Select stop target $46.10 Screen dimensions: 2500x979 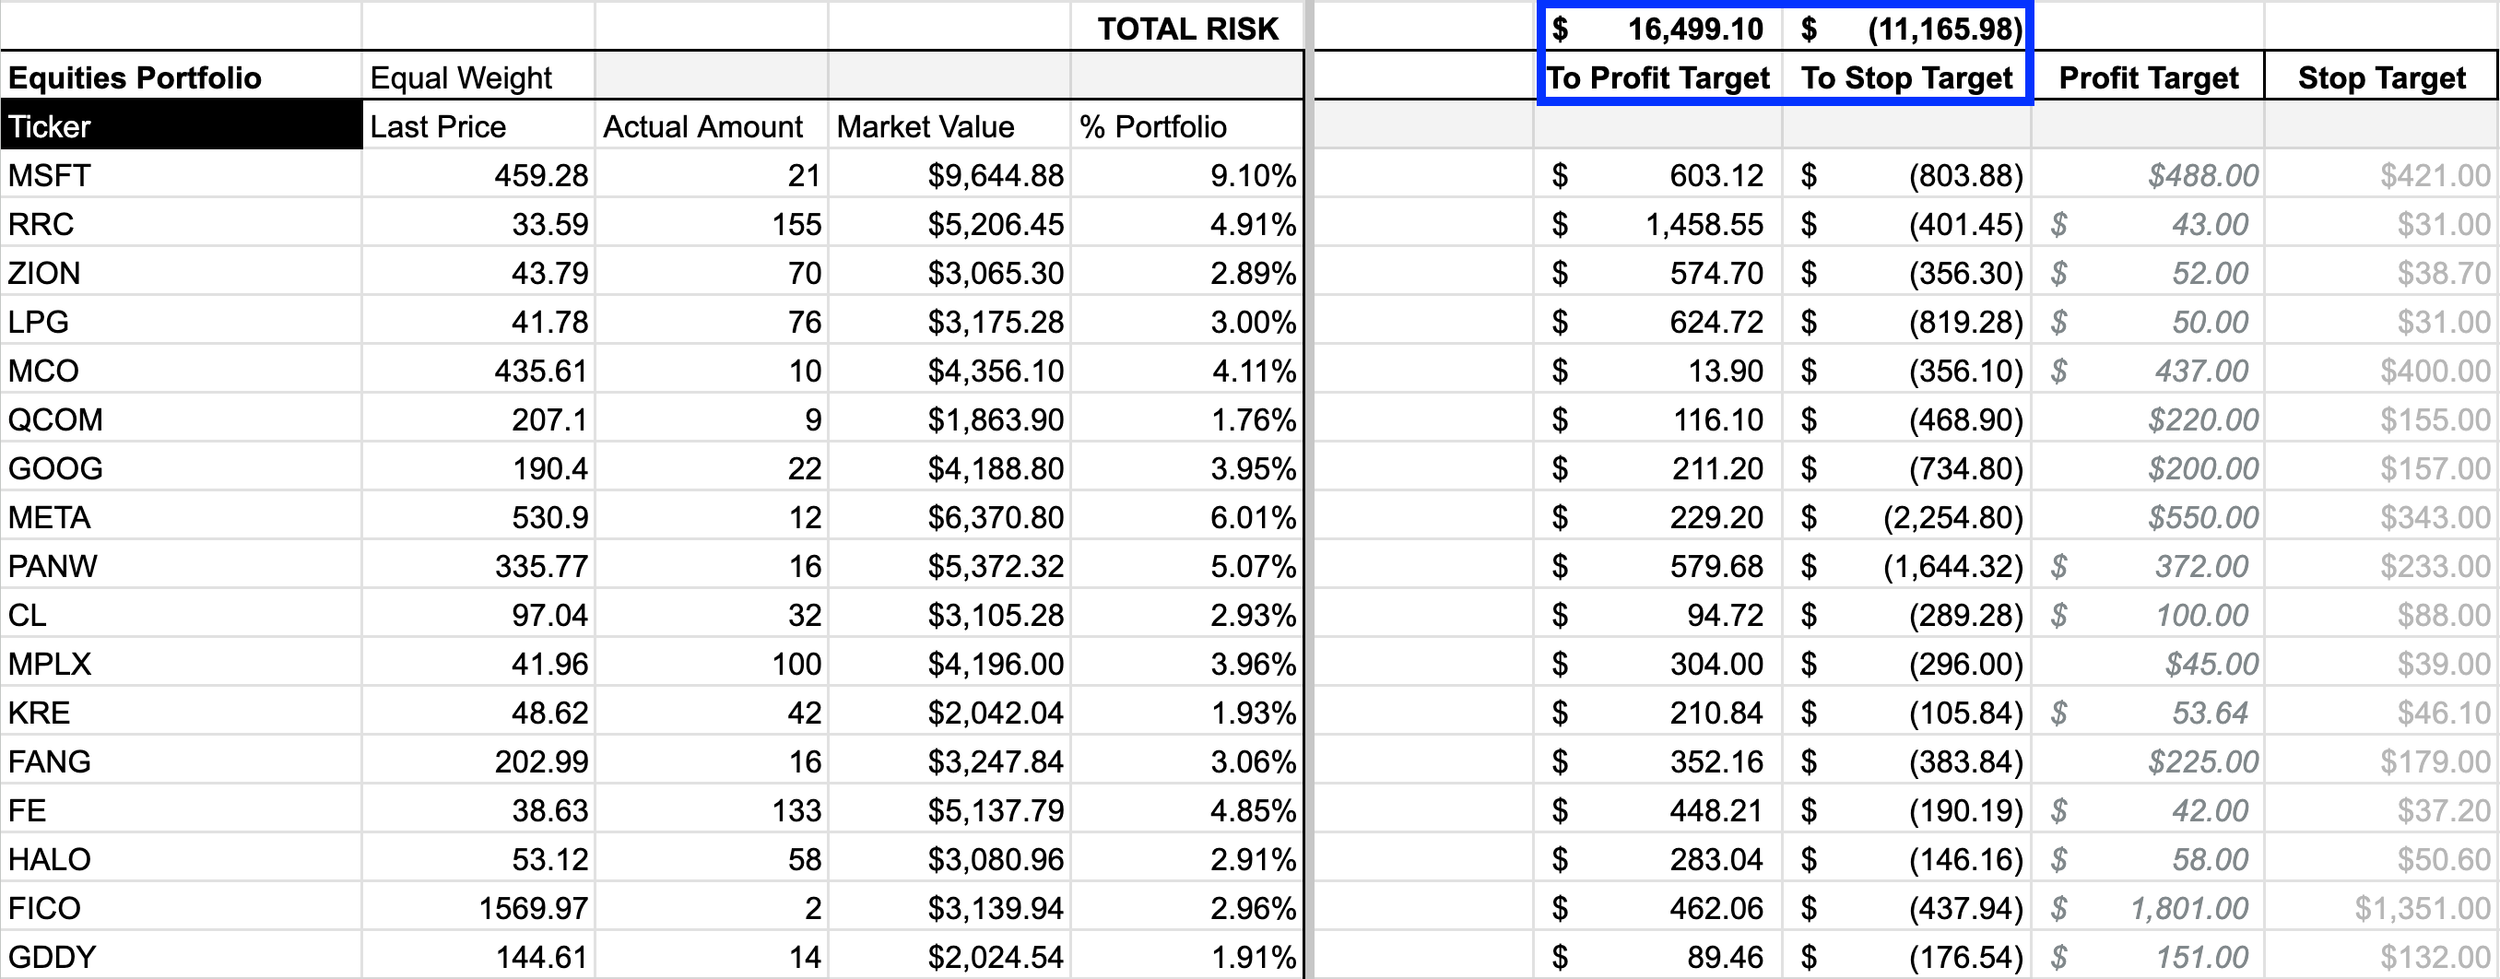(2381, 713)
